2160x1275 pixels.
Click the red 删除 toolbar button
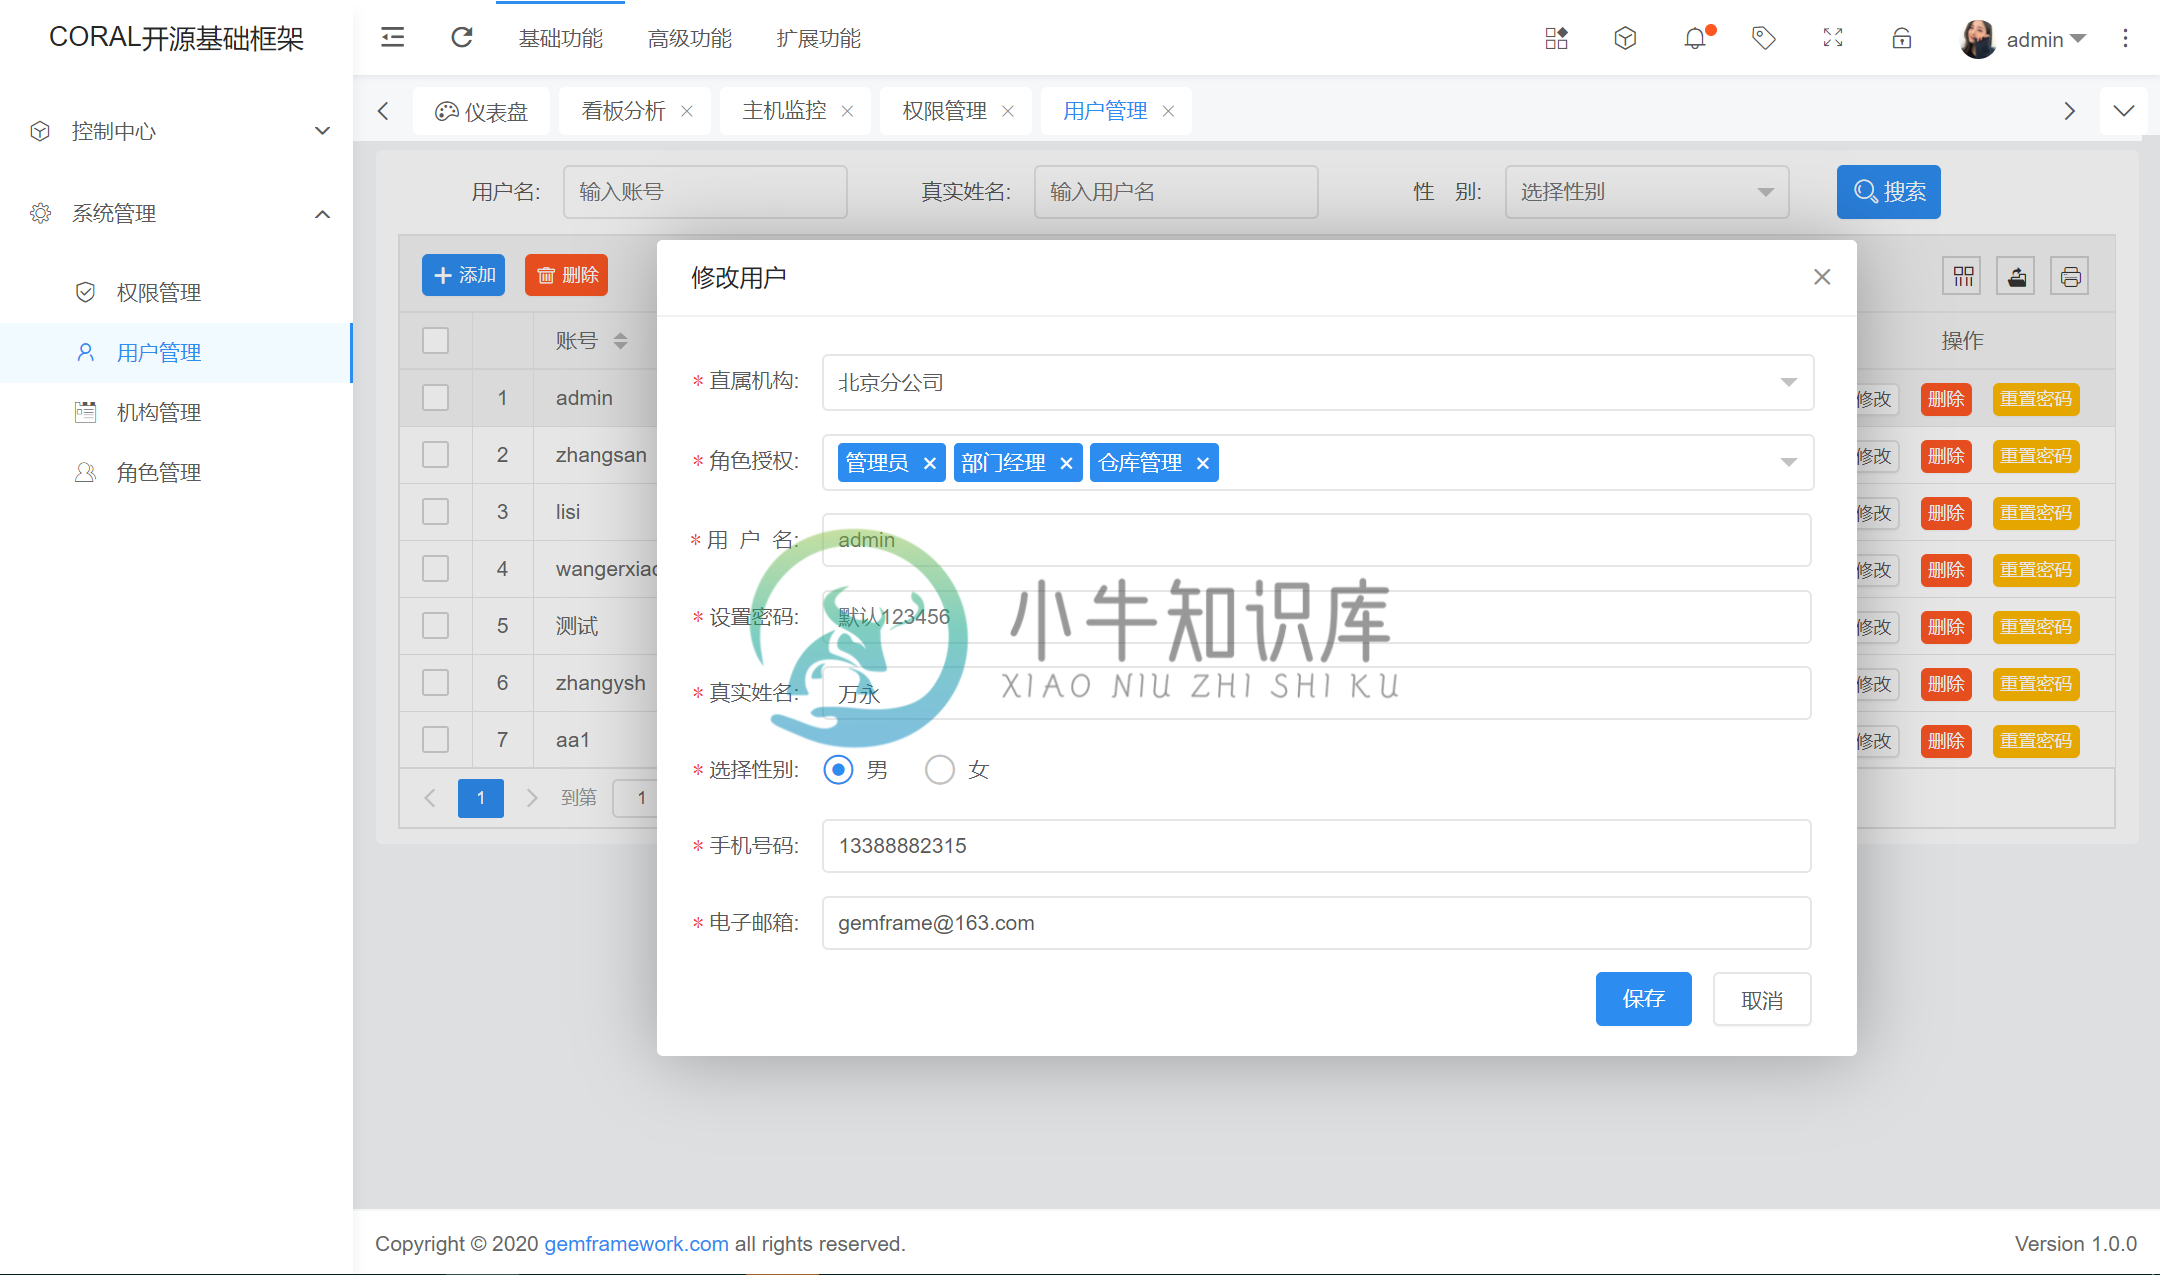click(566, 275)
